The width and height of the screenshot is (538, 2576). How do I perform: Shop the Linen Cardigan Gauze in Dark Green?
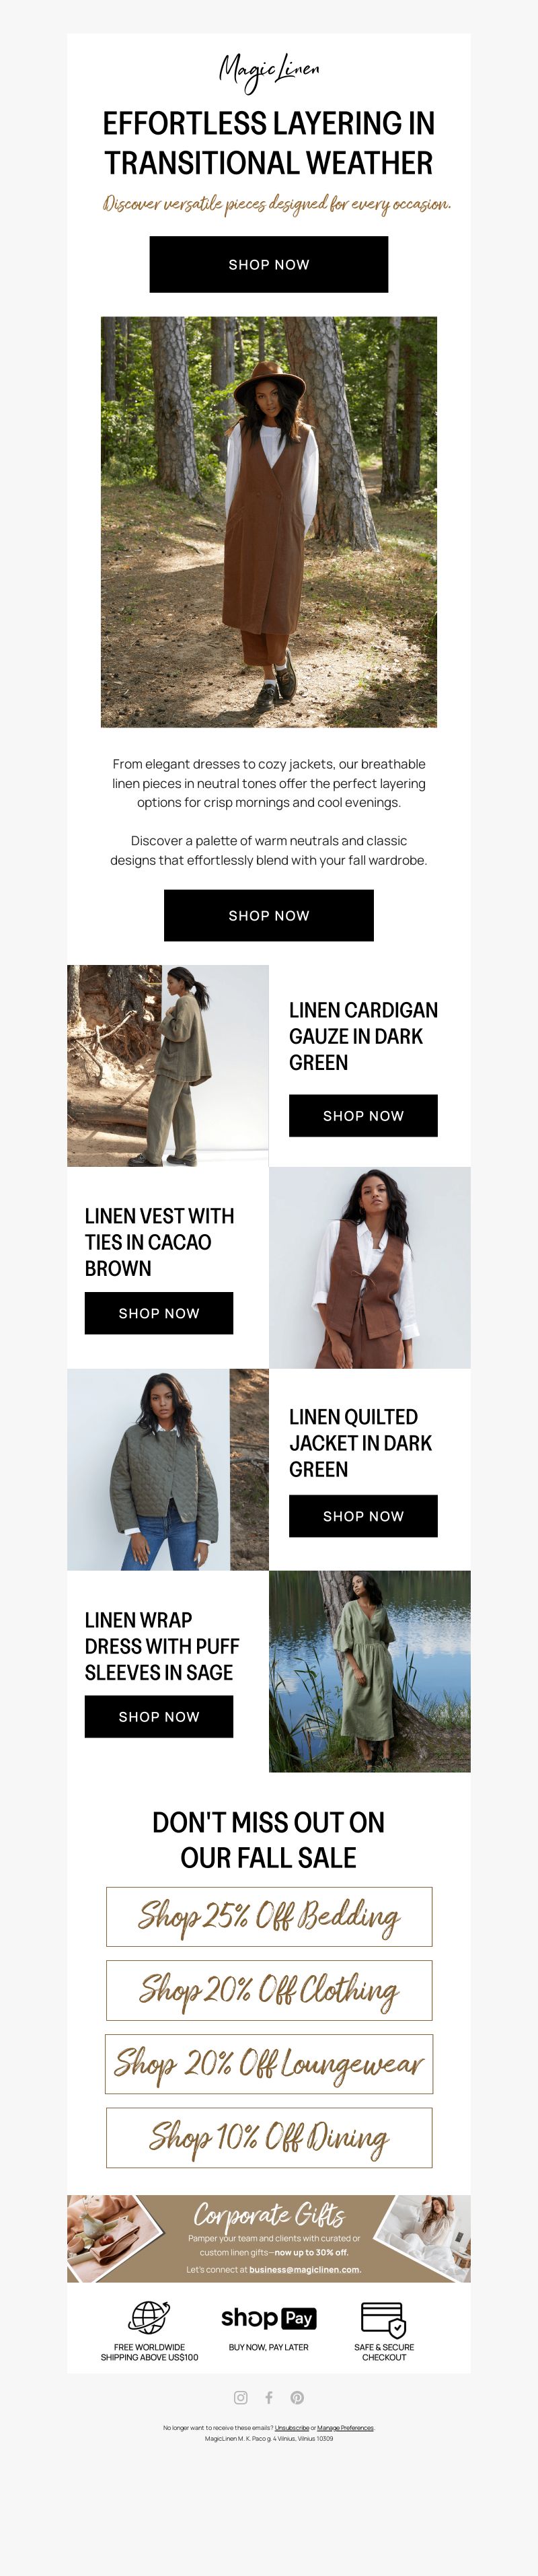tap(363, 1115)
